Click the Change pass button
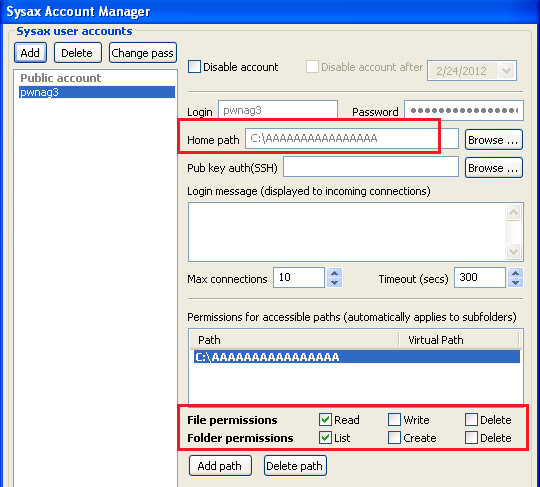The image size is (540, 487). 143,53
